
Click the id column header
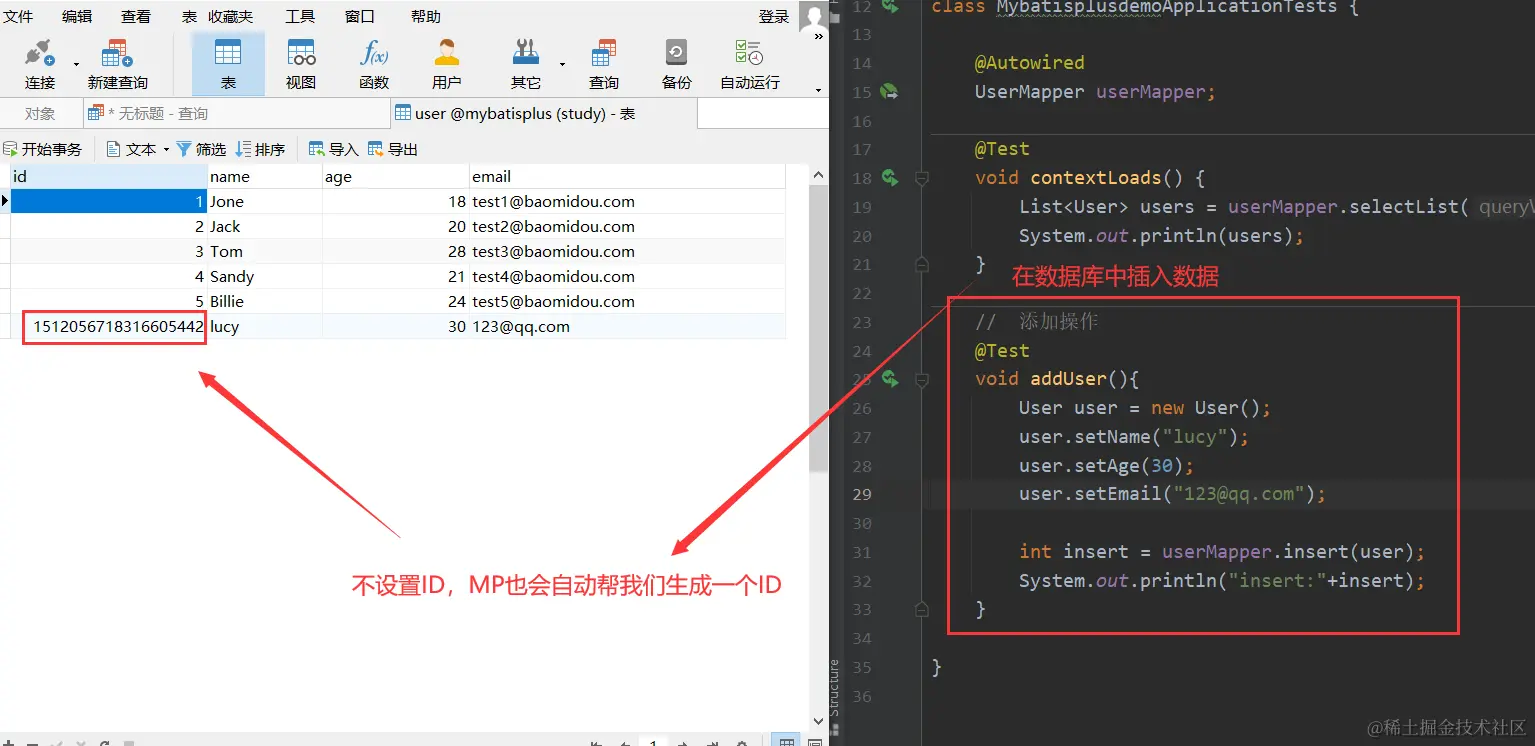108,176
